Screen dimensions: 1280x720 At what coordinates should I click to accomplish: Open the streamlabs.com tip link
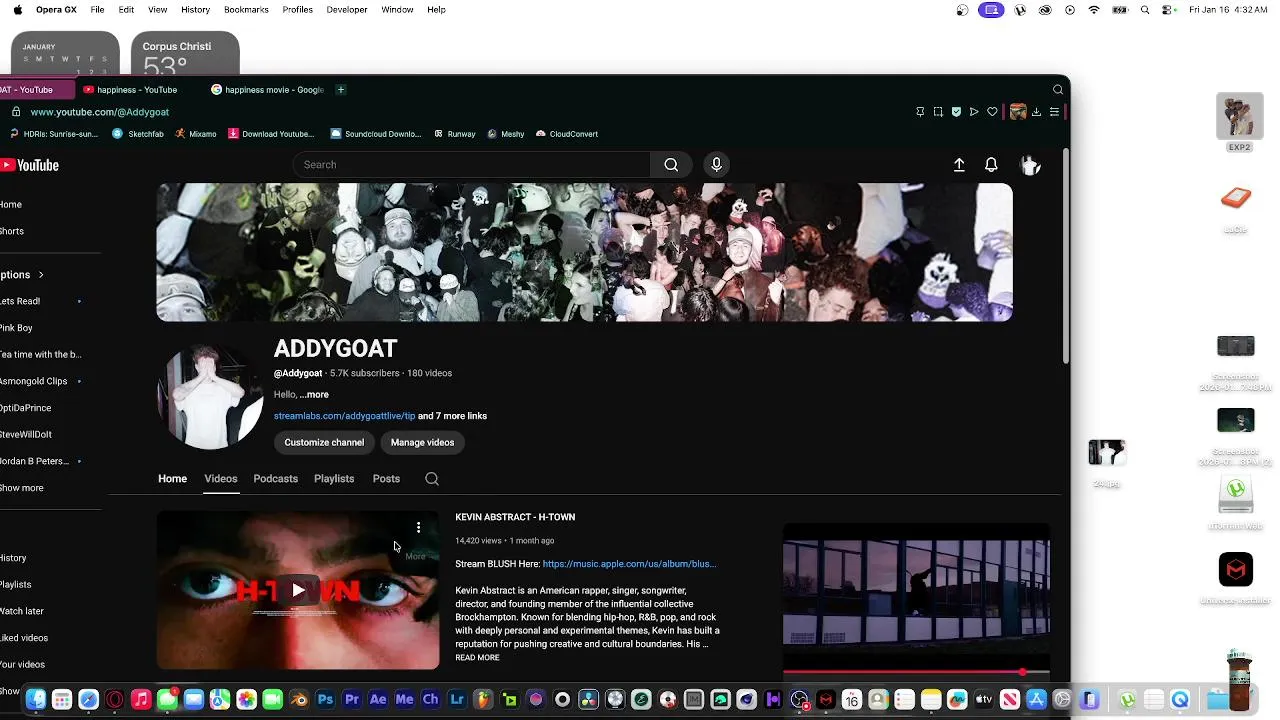point(344,416)
